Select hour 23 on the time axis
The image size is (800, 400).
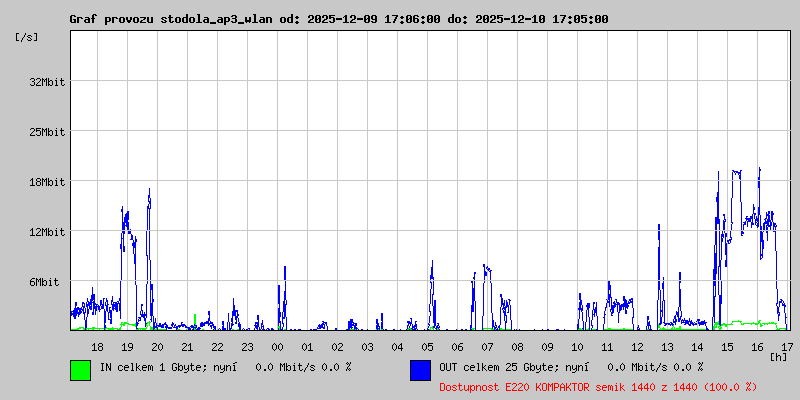[x=247, y=347]
